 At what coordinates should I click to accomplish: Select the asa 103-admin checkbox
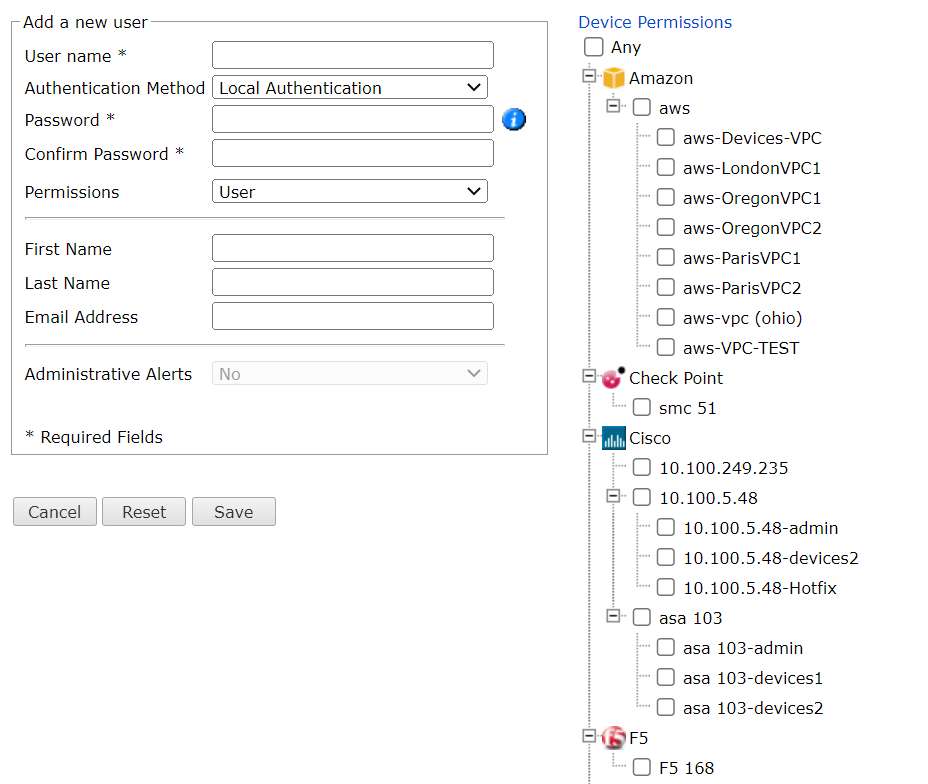[666, 648]
